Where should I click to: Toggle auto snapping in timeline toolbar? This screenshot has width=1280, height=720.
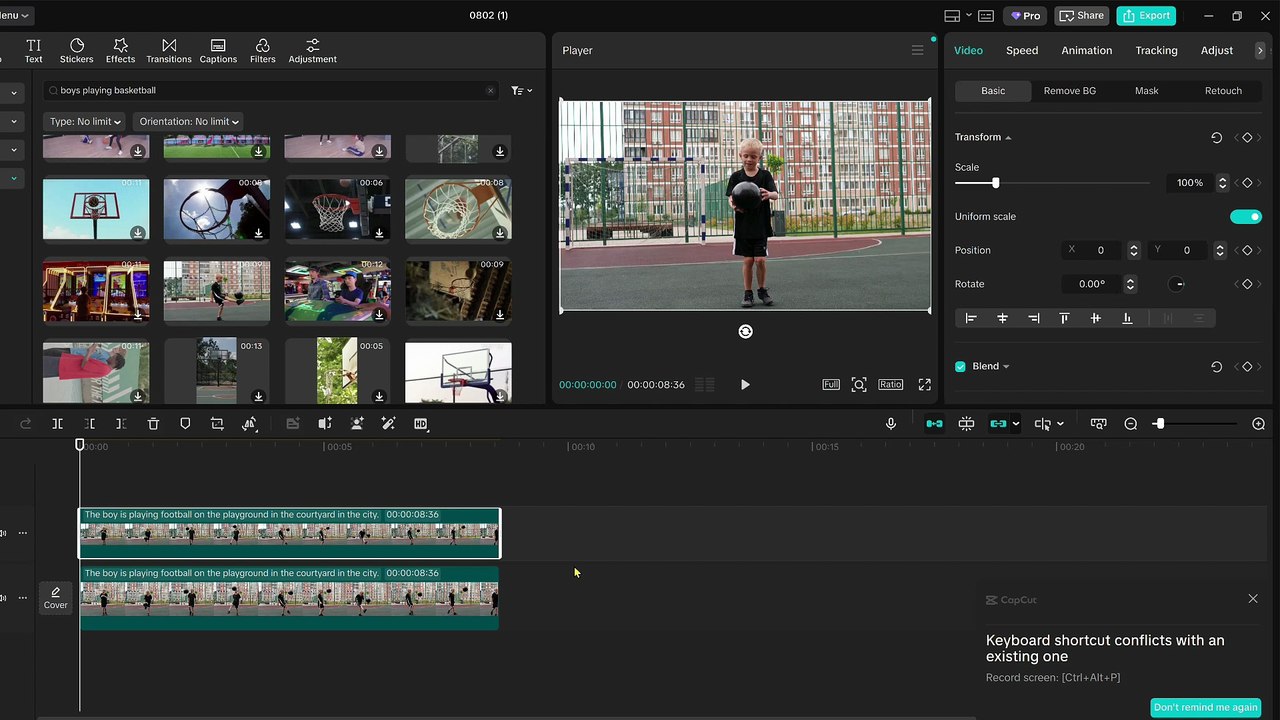[x=966, y=424]
